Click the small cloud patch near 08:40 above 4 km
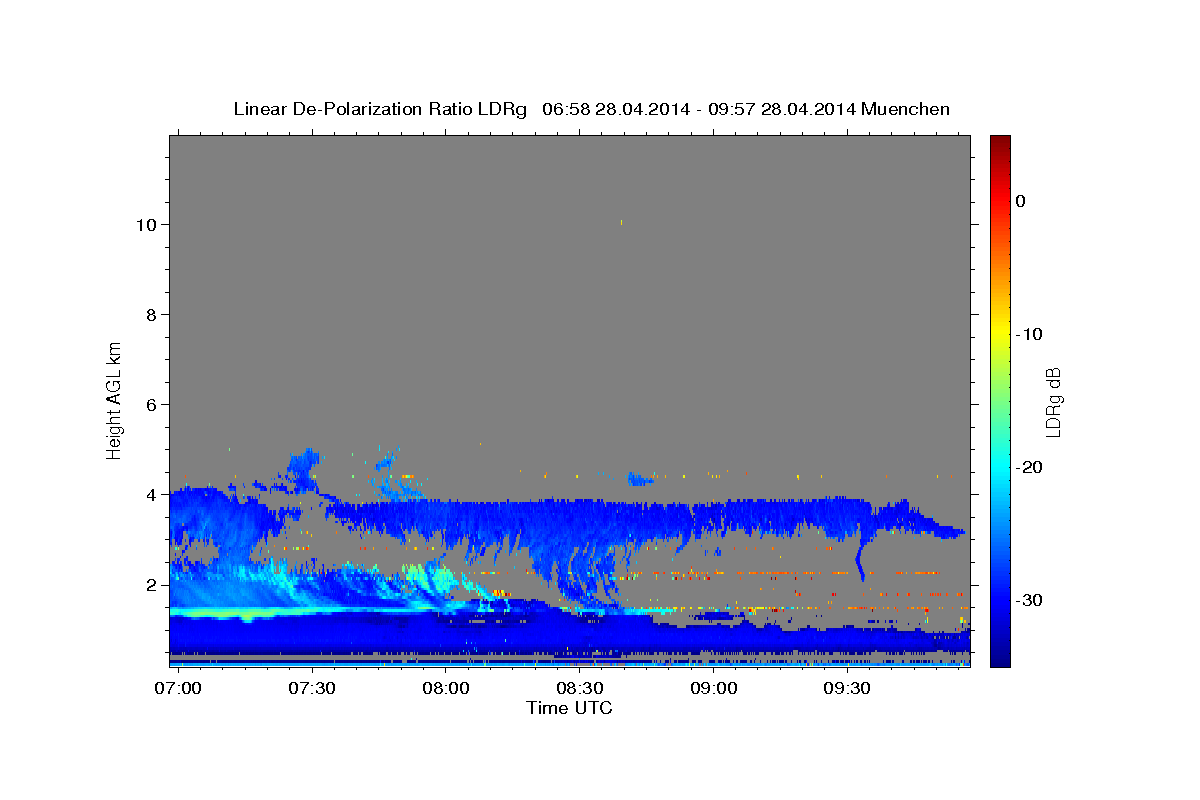 coord(640,479)
